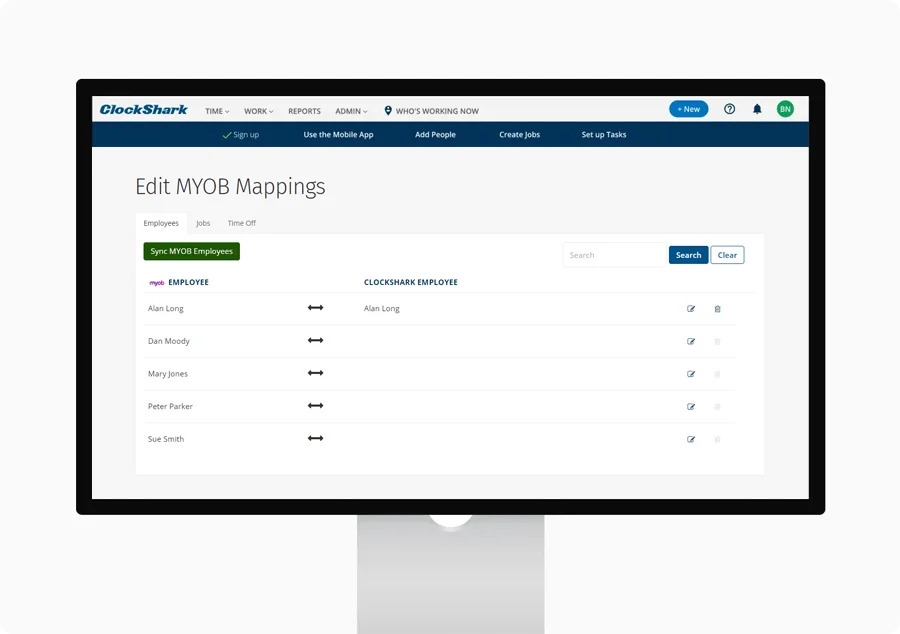Switch to the Jobs tab
The image size is (900, 634).
coord(203,223)
